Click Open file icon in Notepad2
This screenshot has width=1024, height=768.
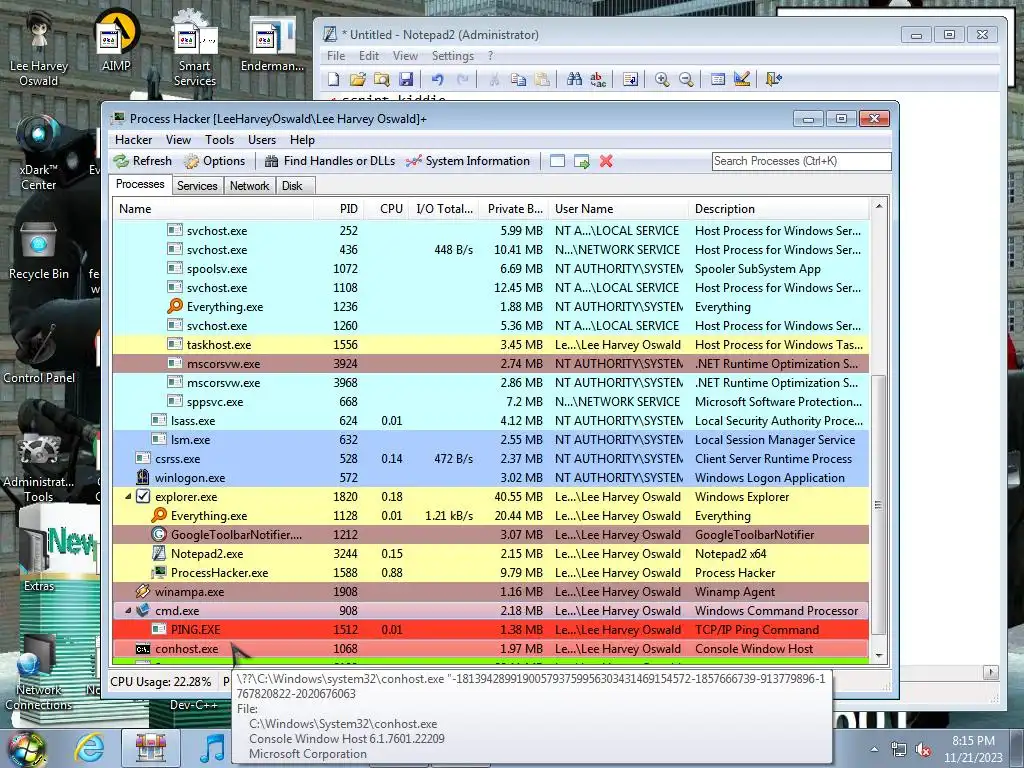pyautogui.click(x=357, y=79)
